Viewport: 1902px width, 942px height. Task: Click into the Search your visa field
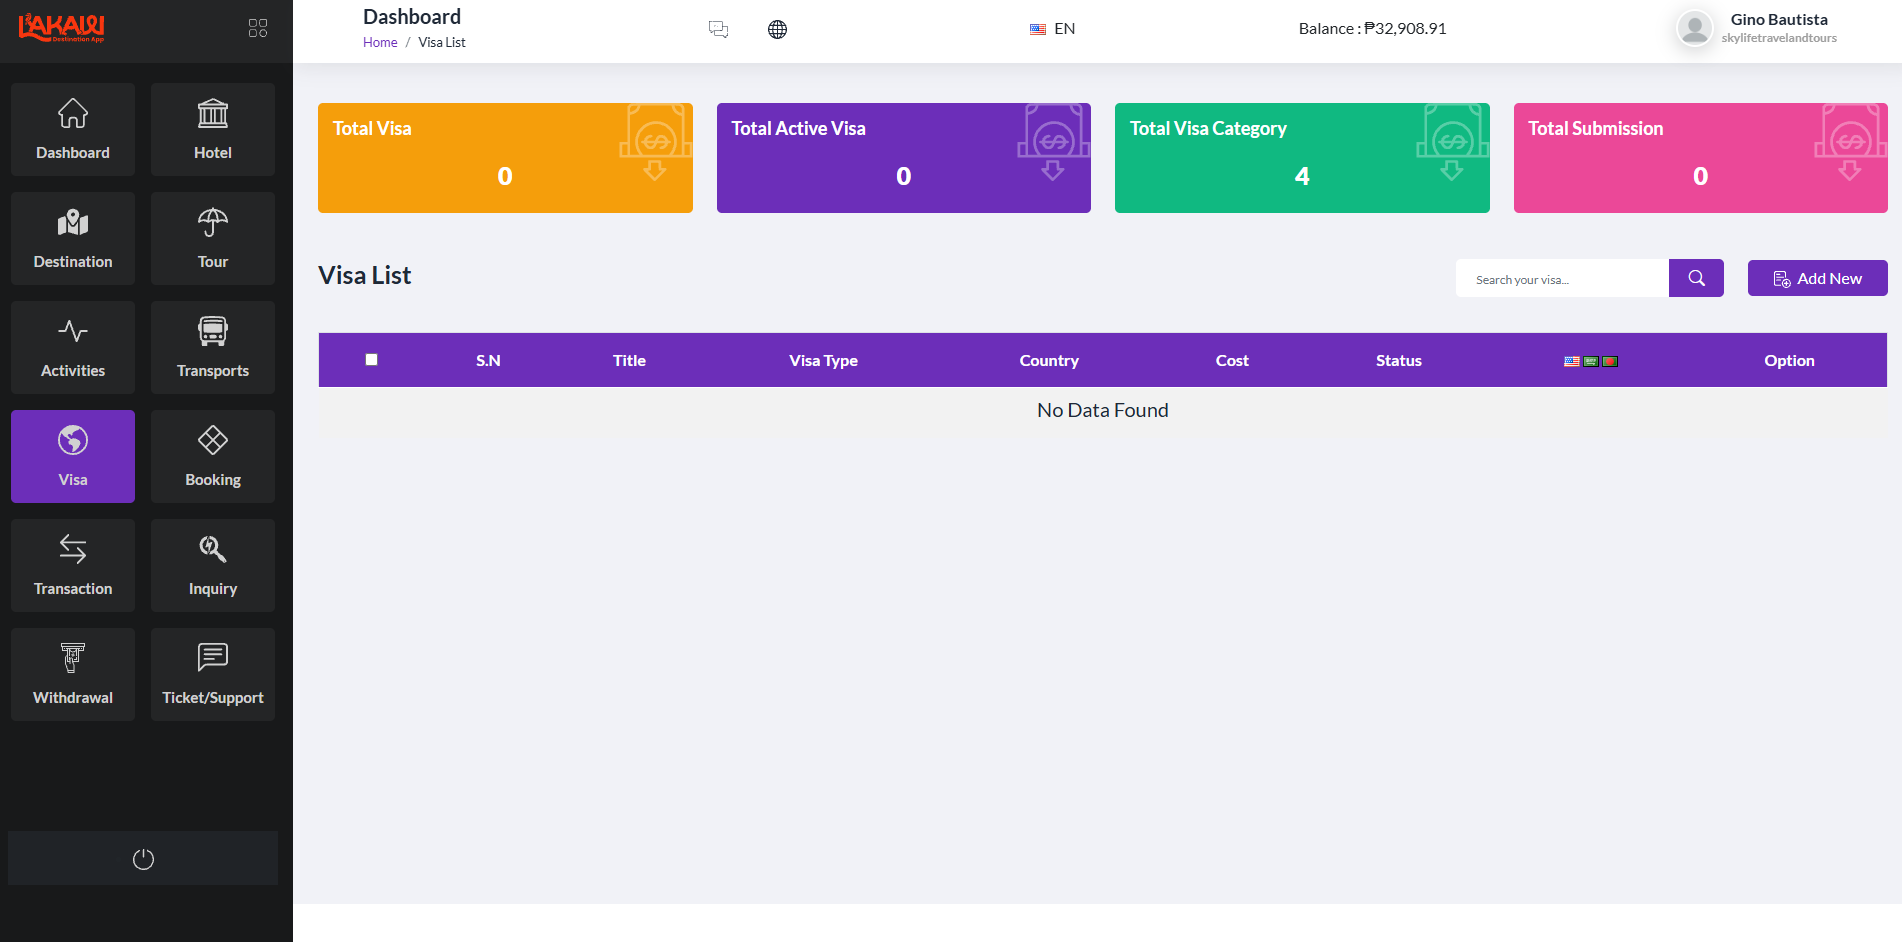(x=1562, y=278)
